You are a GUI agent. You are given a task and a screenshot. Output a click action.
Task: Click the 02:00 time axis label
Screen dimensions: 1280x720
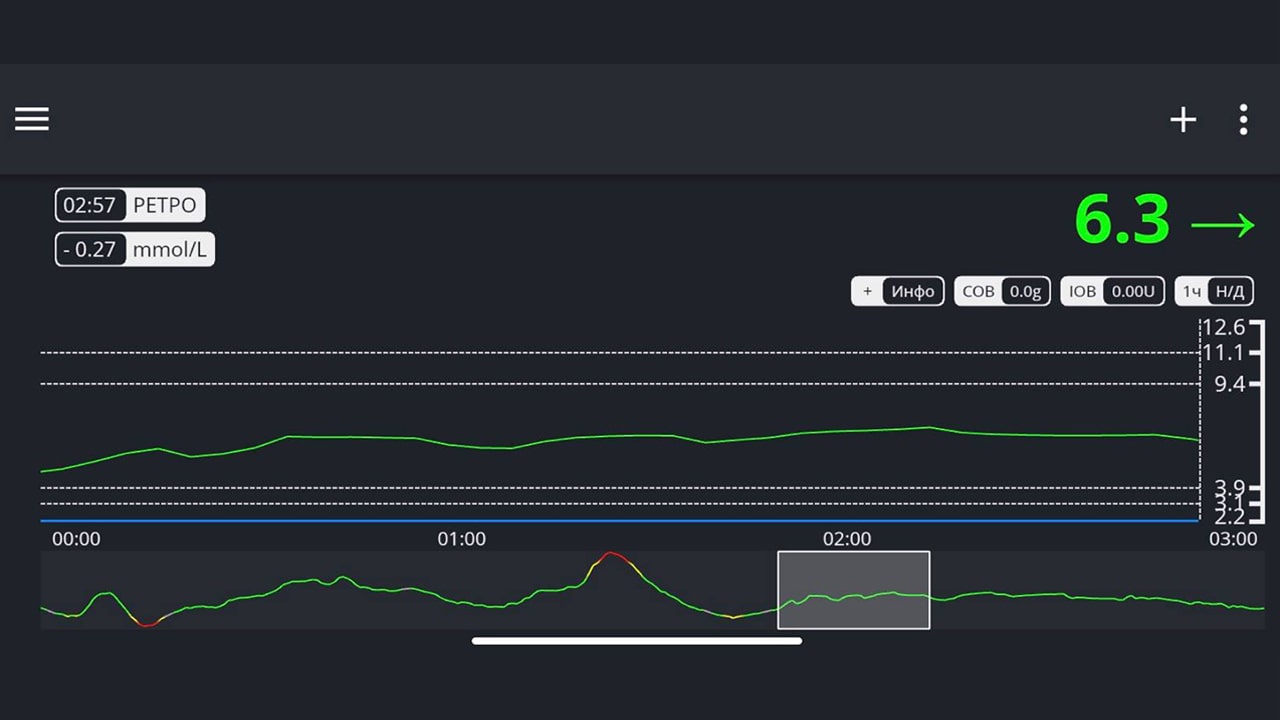coord(846,539)
